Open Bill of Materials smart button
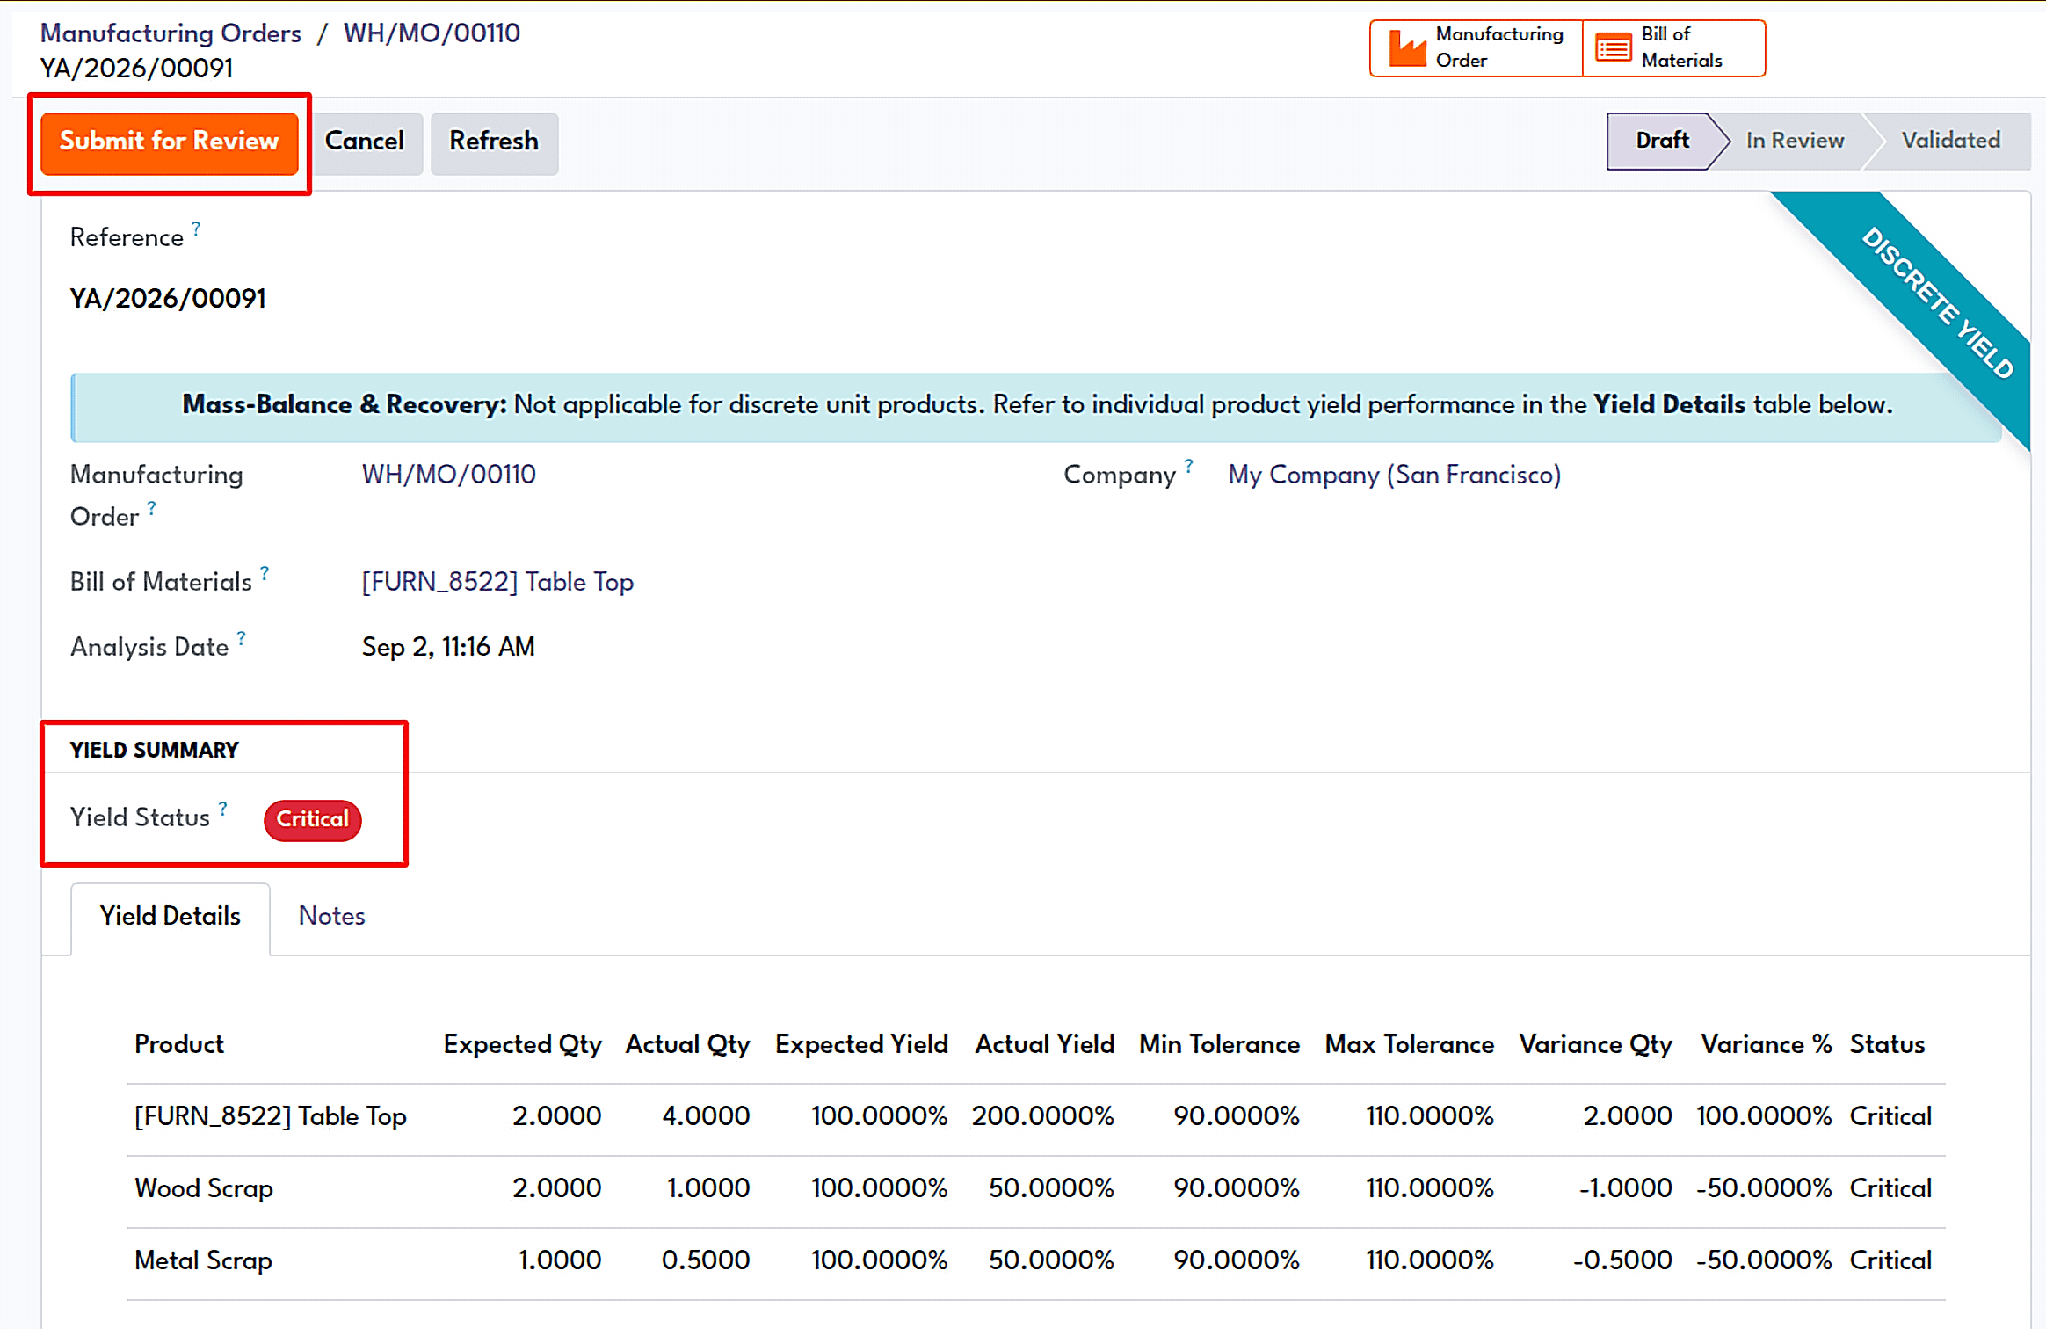 1674,47
